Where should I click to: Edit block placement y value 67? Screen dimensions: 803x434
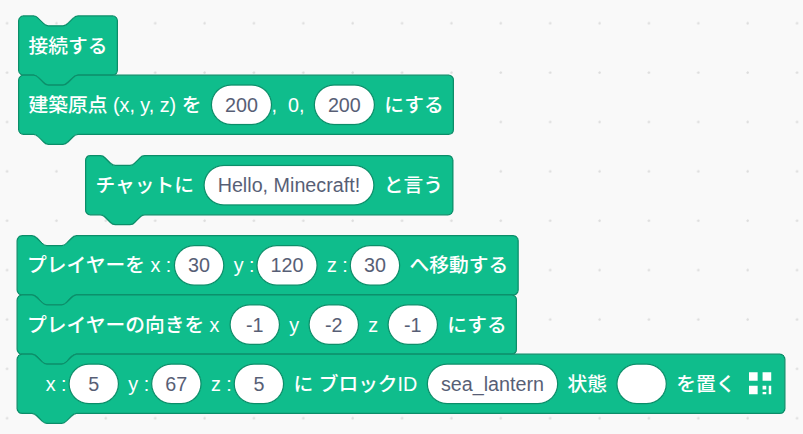176,384
